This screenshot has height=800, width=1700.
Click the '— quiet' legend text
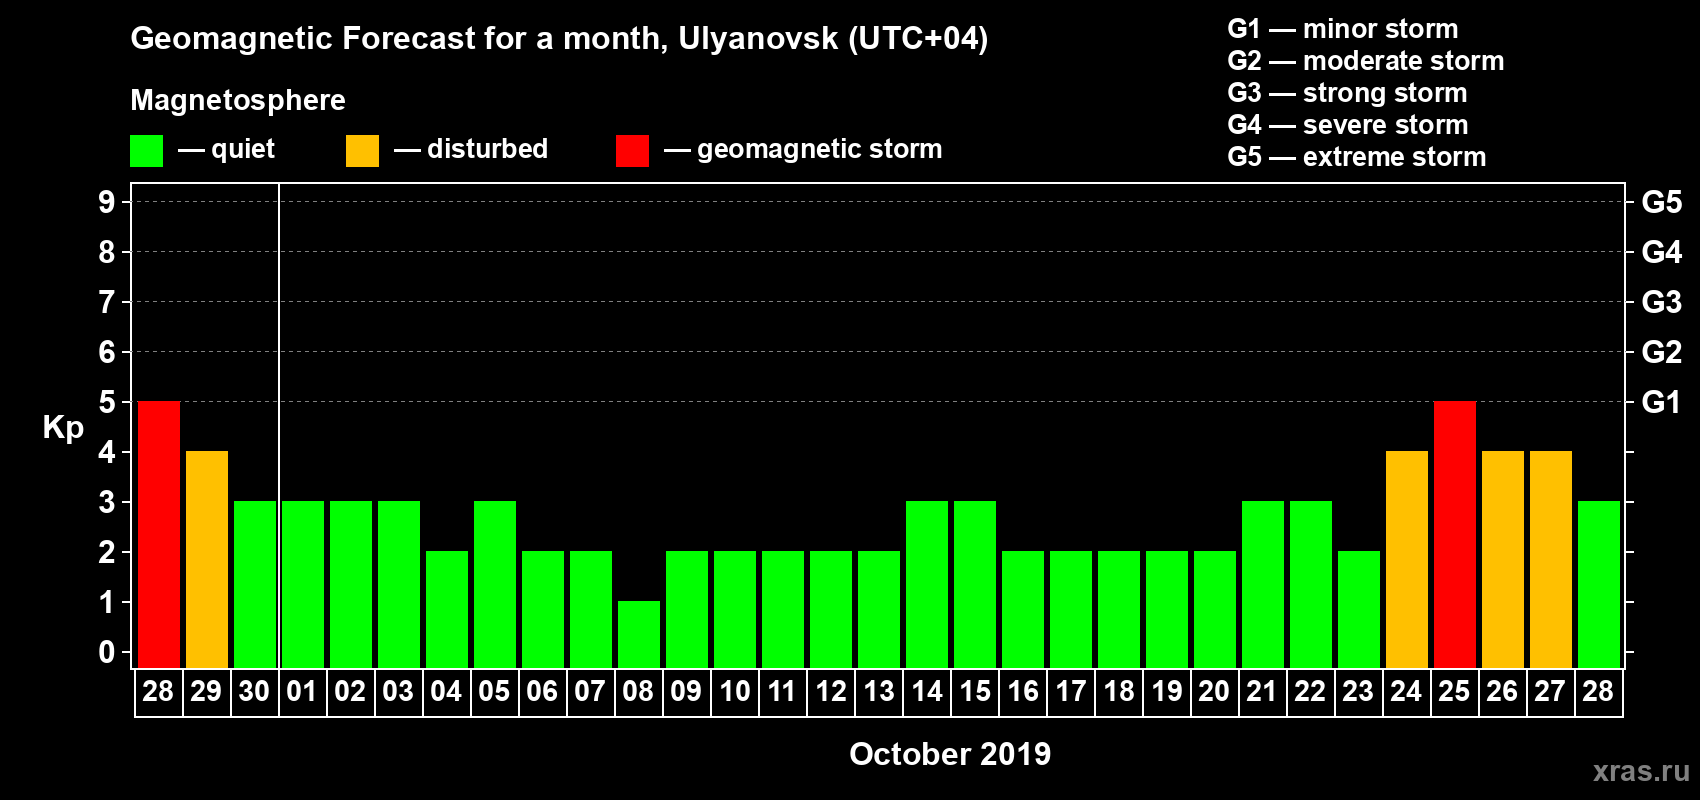click(226, 149)
